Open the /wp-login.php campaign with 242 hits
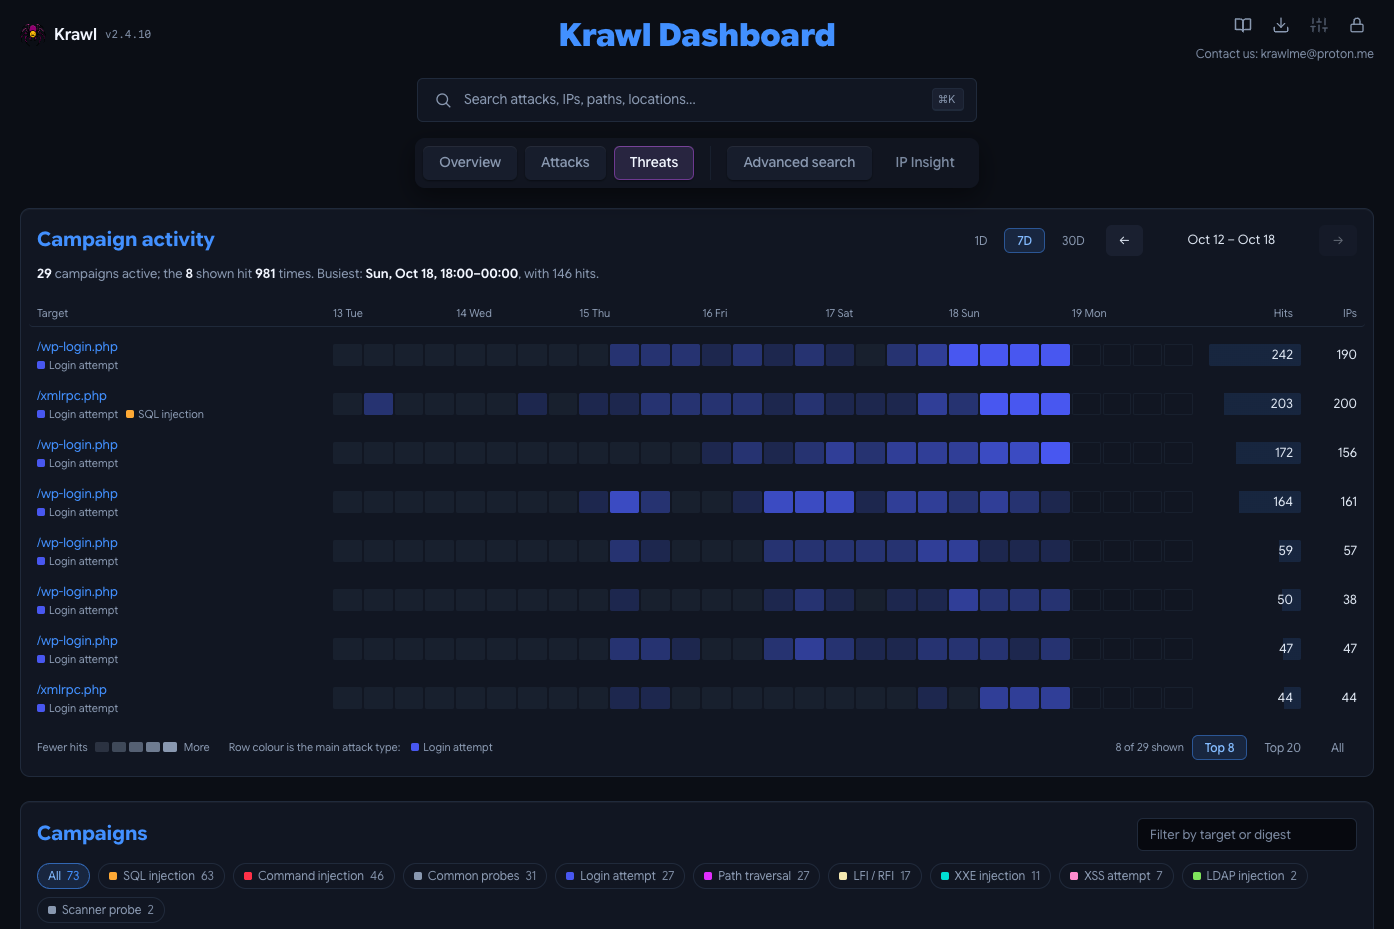Image resolution: width=1394 pixels, height=929 pixels. pyautogui.click(x=77, y=347)
